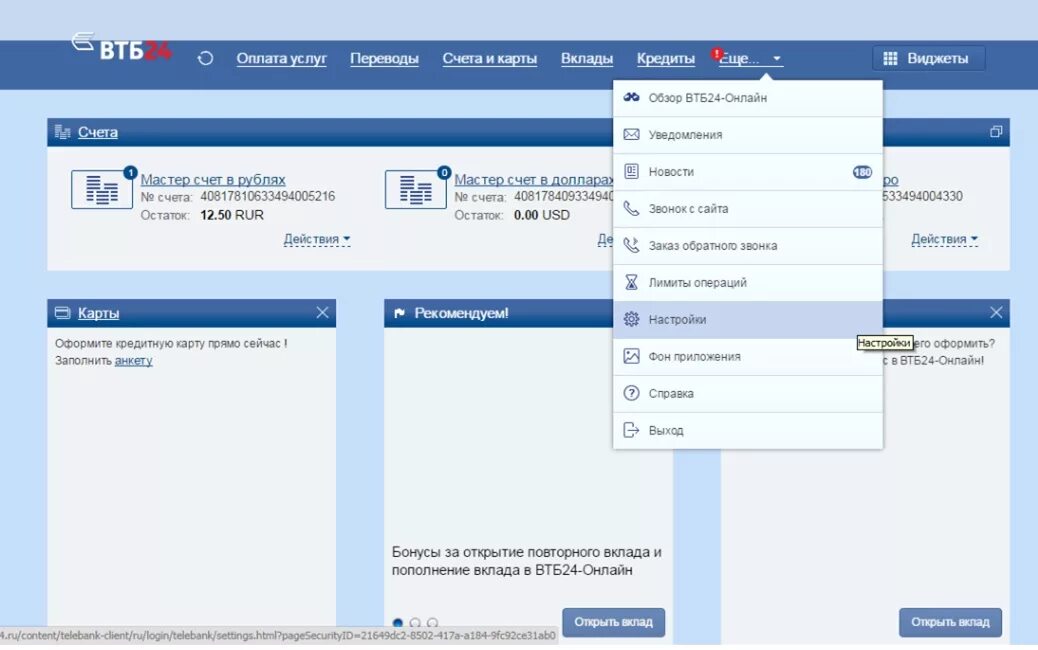Viewport: 1038px width, 650px height.
Task: Expand Действия dropdown for the rightmost account
Action: (945, 239)
